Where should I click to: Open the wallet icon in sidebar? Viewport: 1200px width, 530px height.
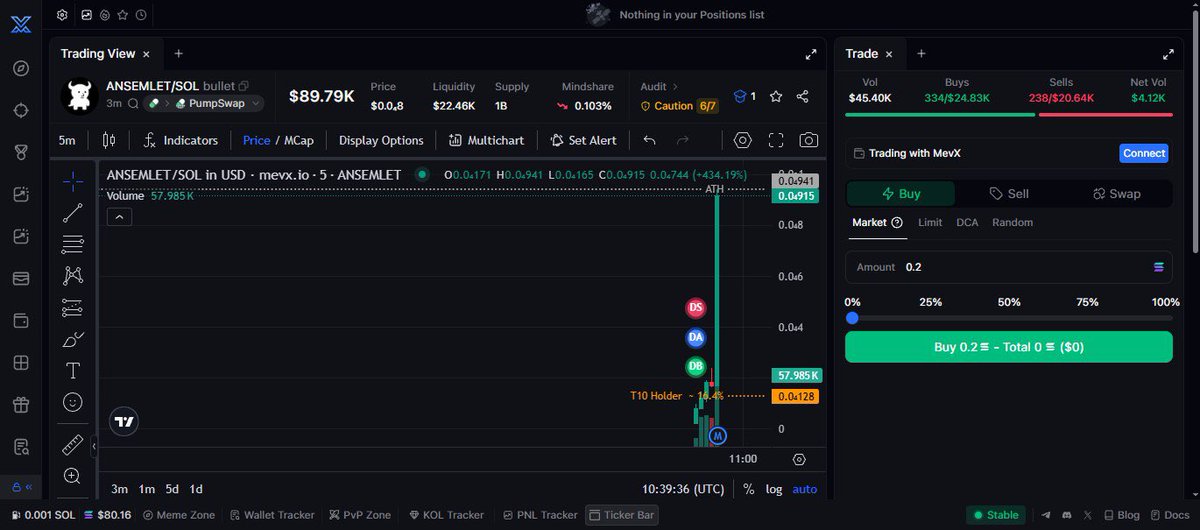(x=21, y=321)
